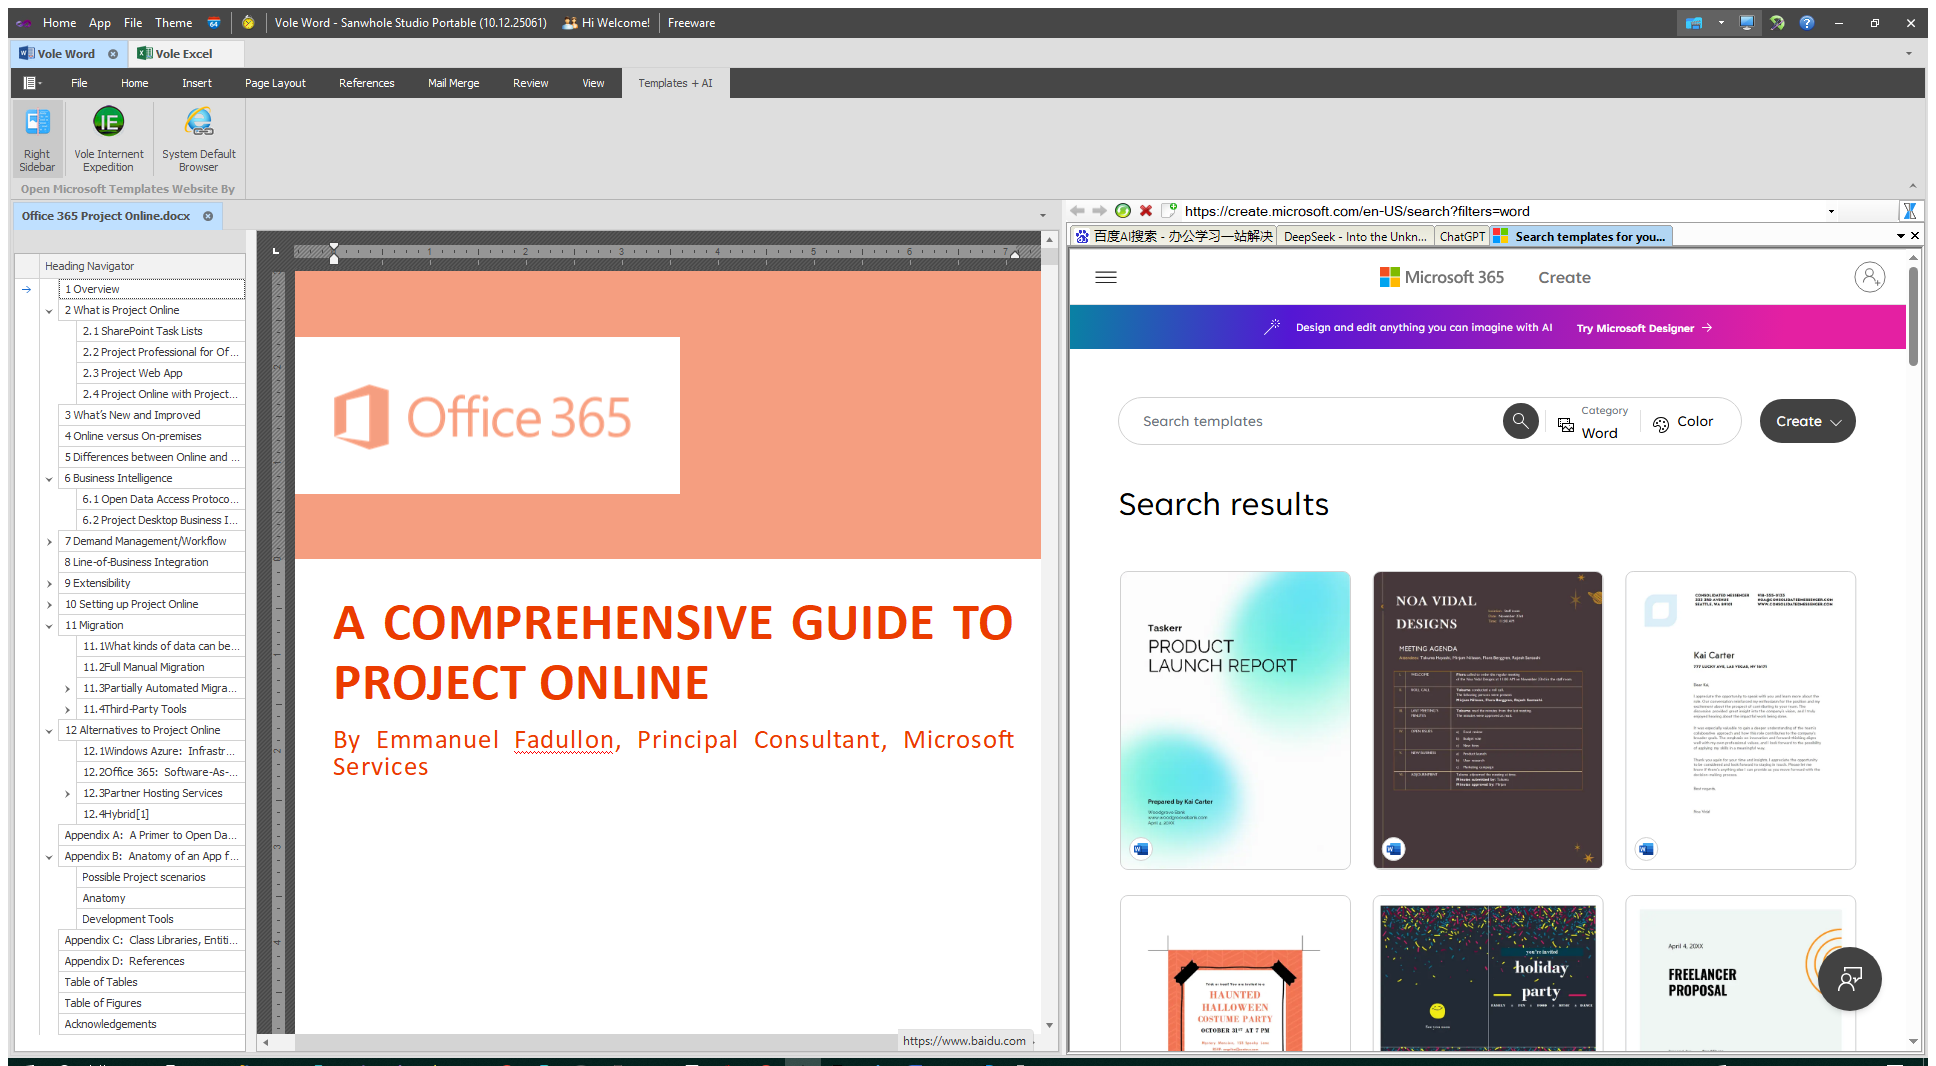Click the Microsoft 365 logo
The width and height of the screenshot is (1936, 1066).
(1441, 277)
